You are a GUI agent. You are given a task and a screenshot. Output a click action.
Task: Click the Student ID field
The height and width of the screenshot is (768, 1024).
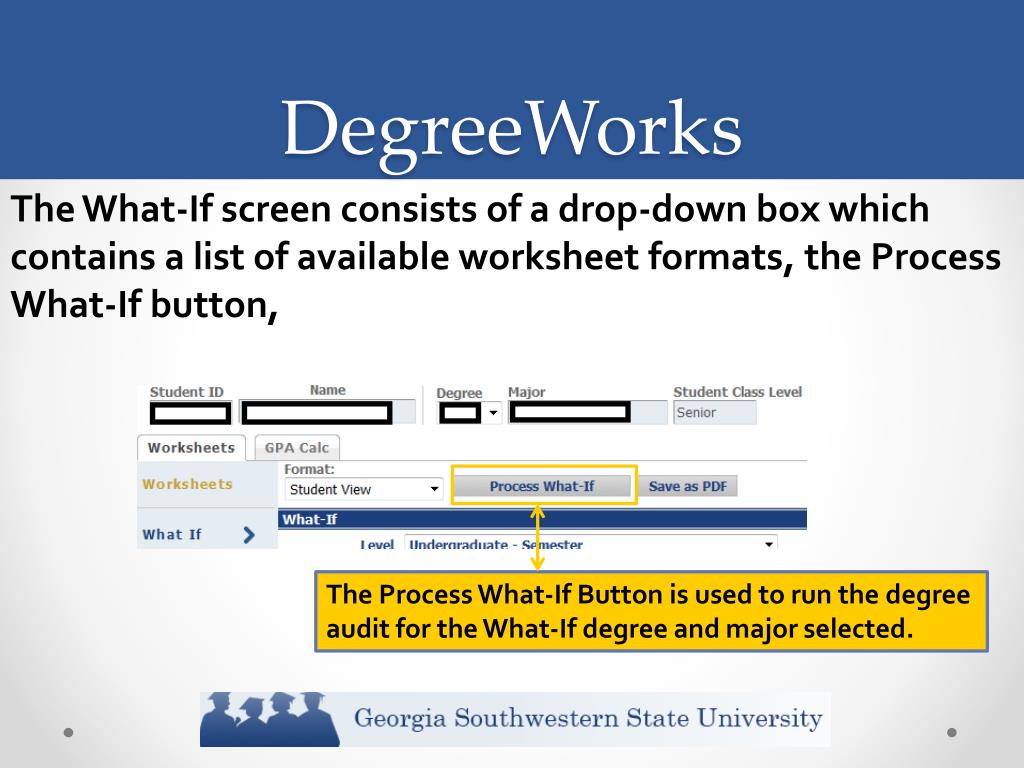(190, 413)
